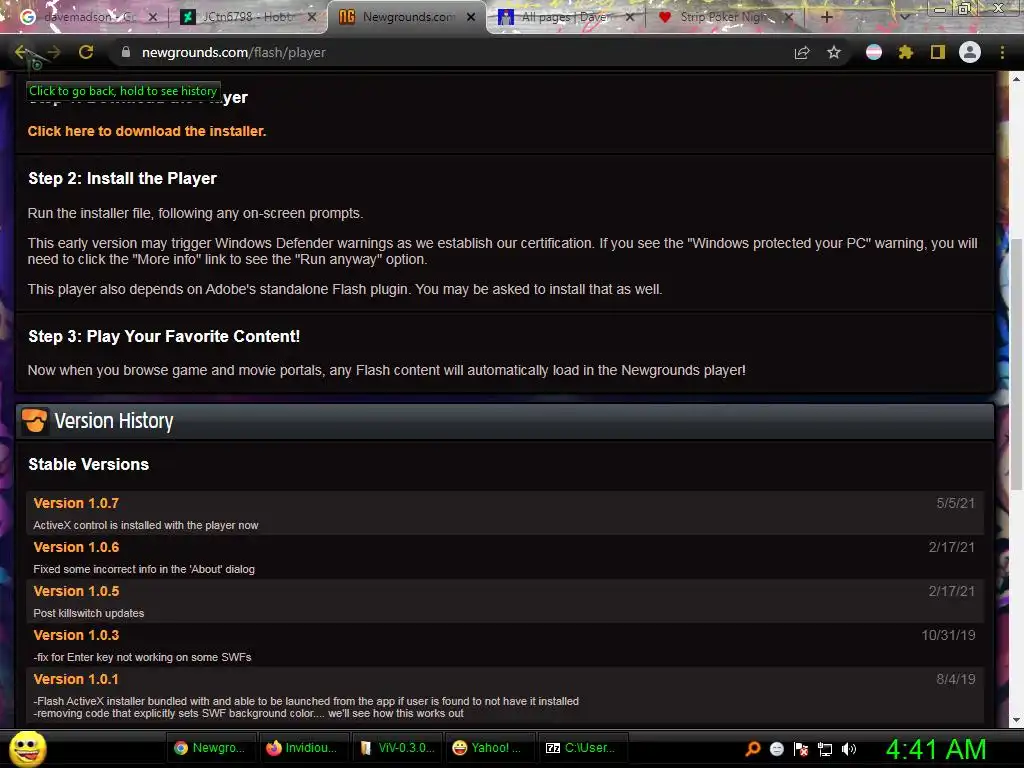Close the davemadson Google tab
Image resolution: width=1024 pixels, height=768 pixels.
tap(153, 18)
